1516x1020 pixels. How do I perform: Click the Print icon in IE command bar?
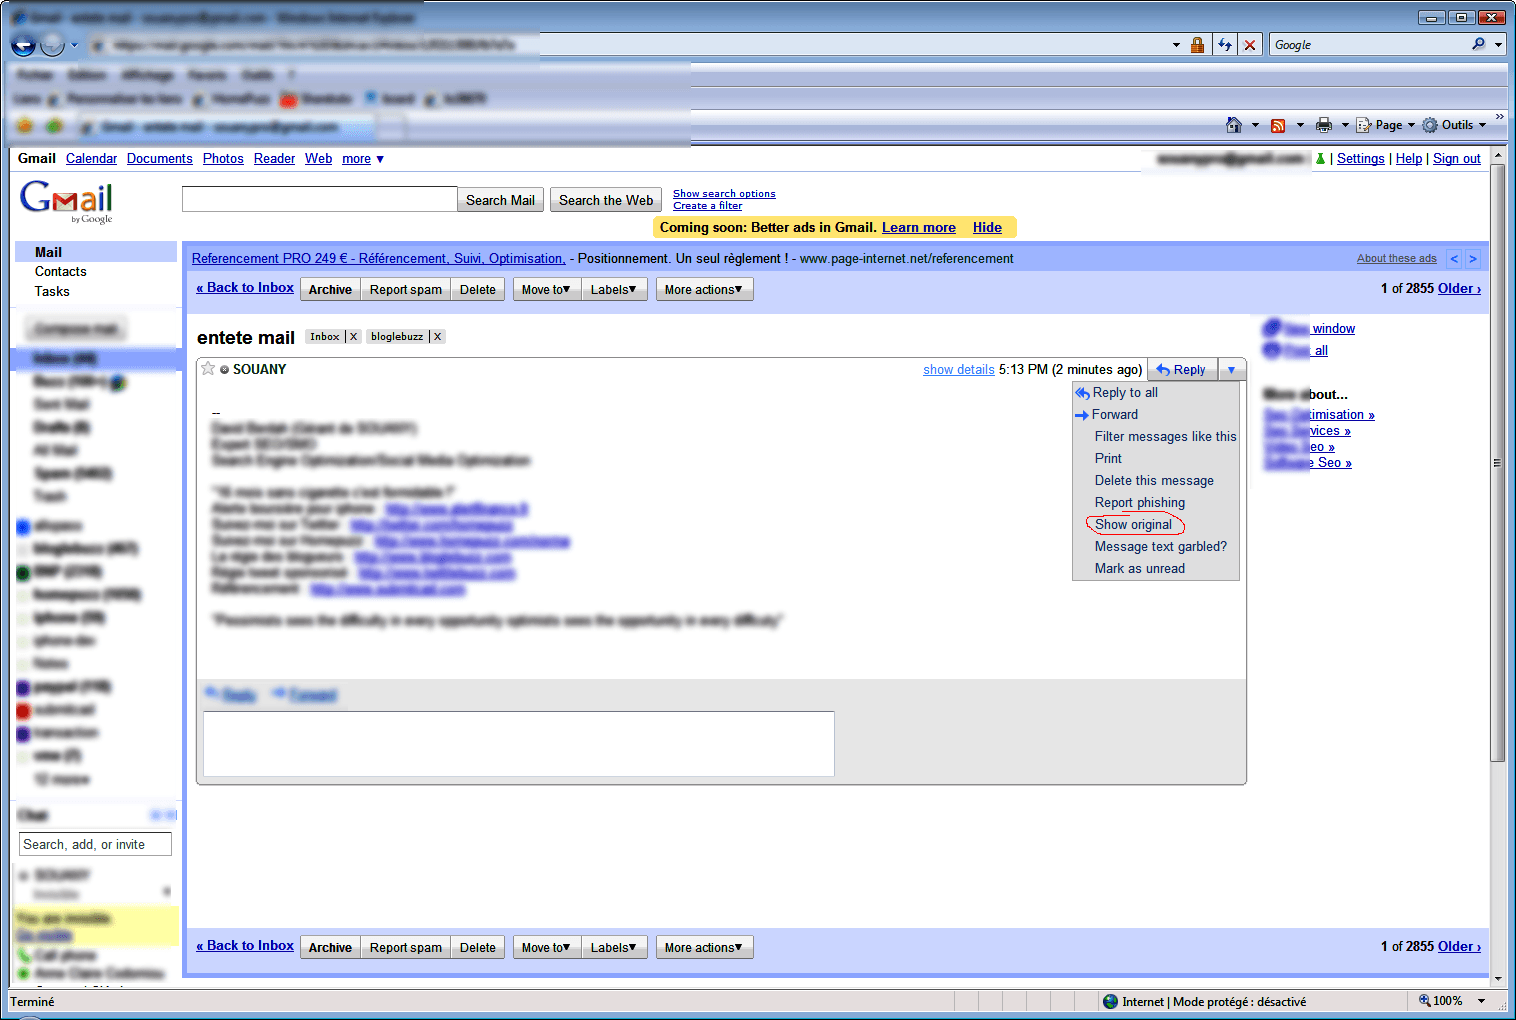point(1324,125)
